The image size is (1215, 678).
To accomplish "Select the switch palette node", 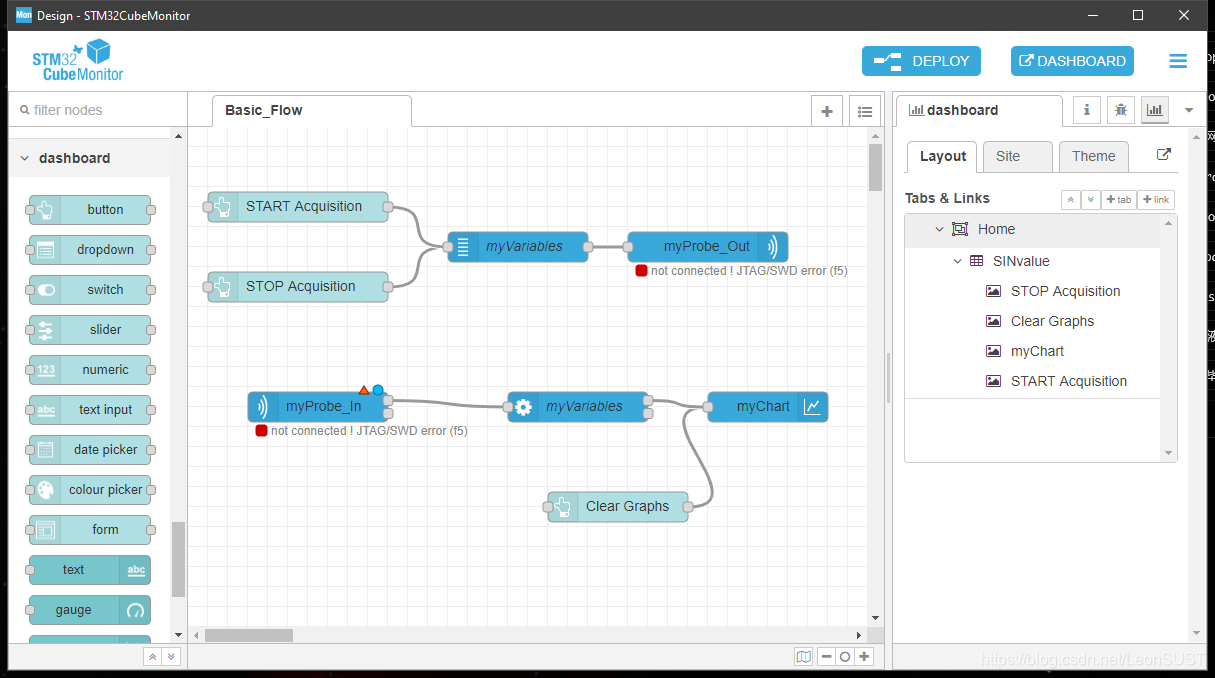I will [90, 290].
